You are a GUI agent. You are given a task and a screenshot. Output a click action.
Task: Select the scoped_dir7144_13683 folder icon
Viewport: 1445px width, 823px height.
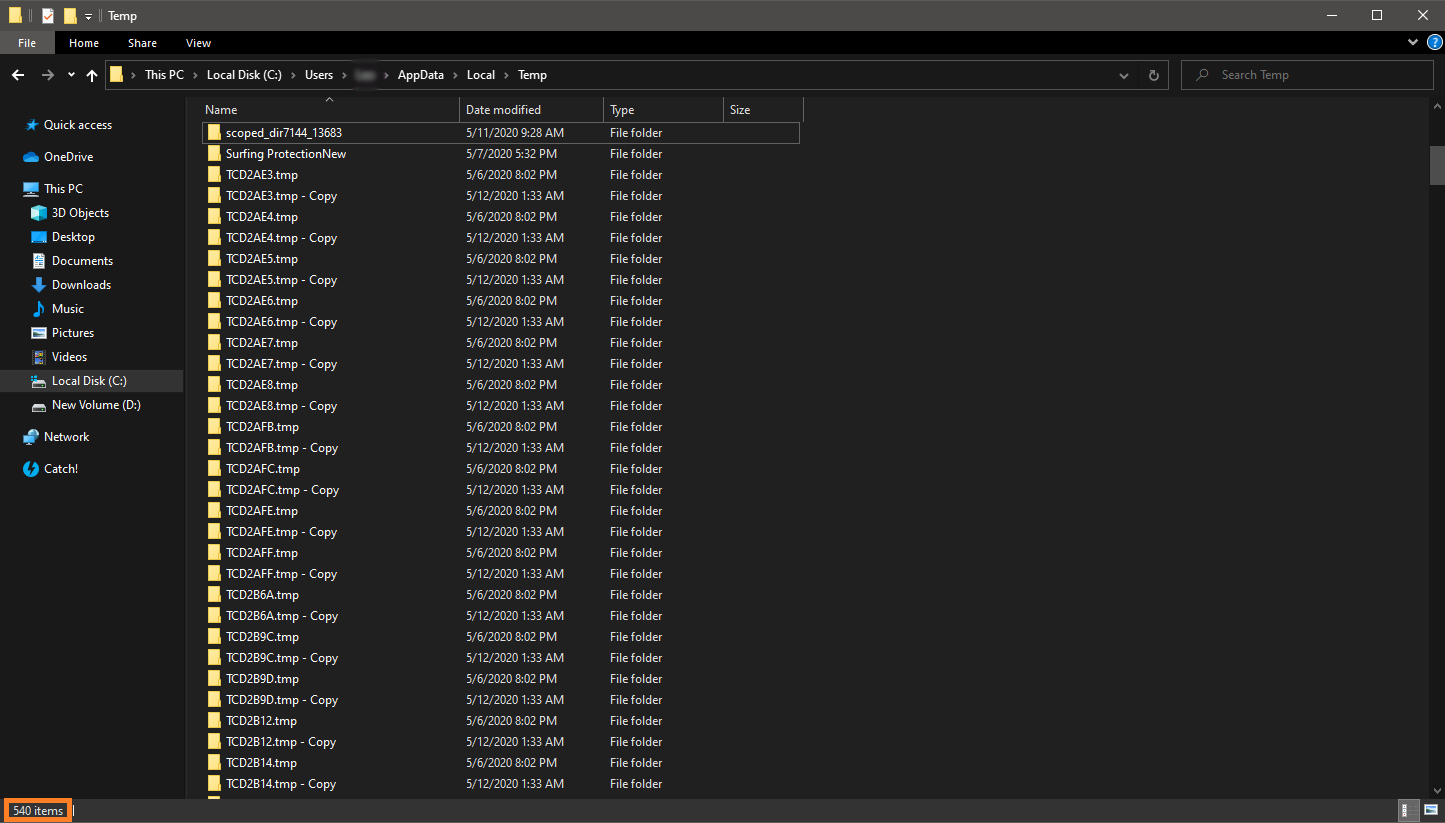point(214,133)
